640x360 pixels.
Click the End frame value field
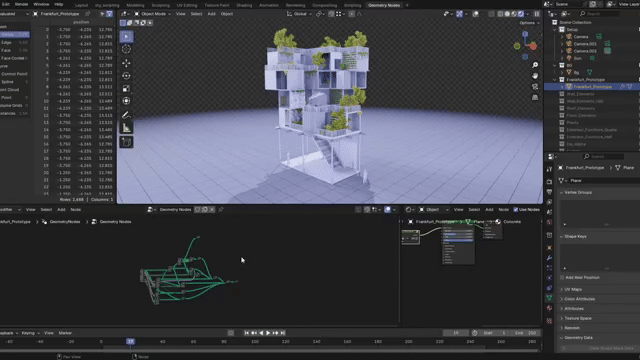(526, 333)
